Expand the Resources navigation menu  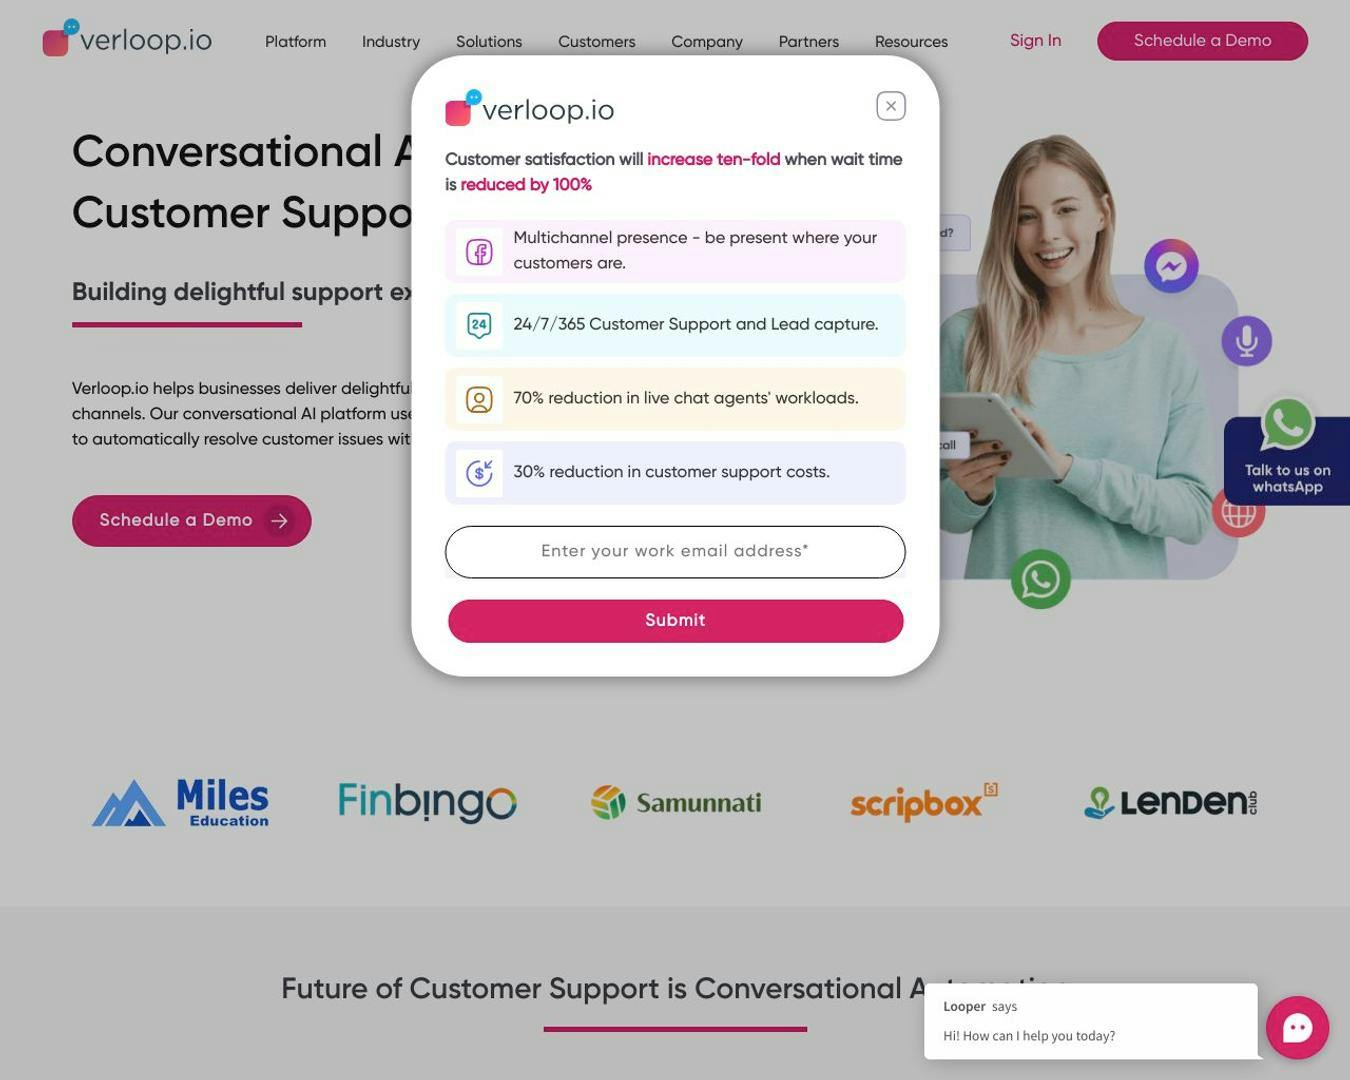(911, 42)
